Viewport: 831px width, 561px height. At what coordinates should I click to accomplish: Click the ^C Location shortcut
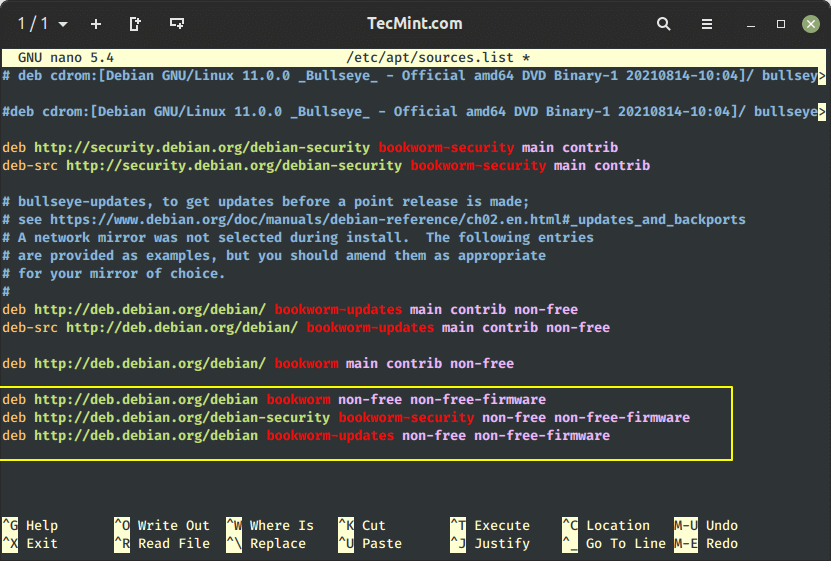click(606, 526)
